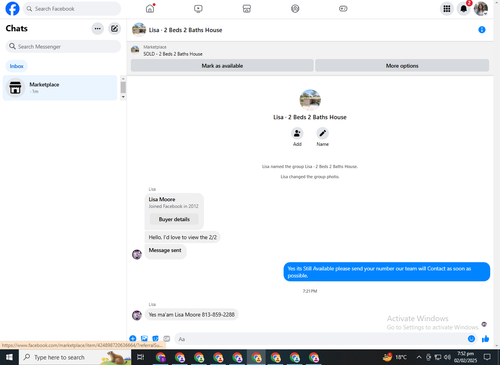Open the account profile avatar menu

click(481, 9)
